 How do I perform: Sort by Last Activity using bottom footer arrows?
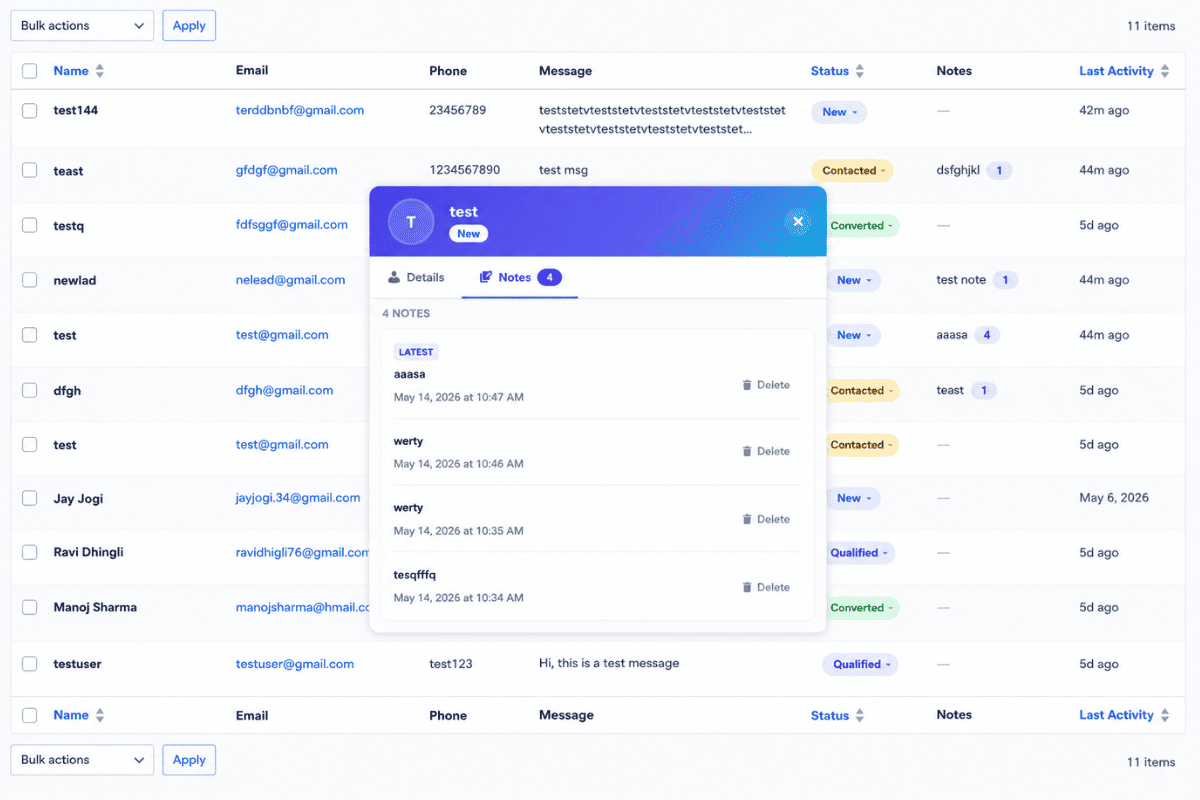click(x=1164, y=715)
